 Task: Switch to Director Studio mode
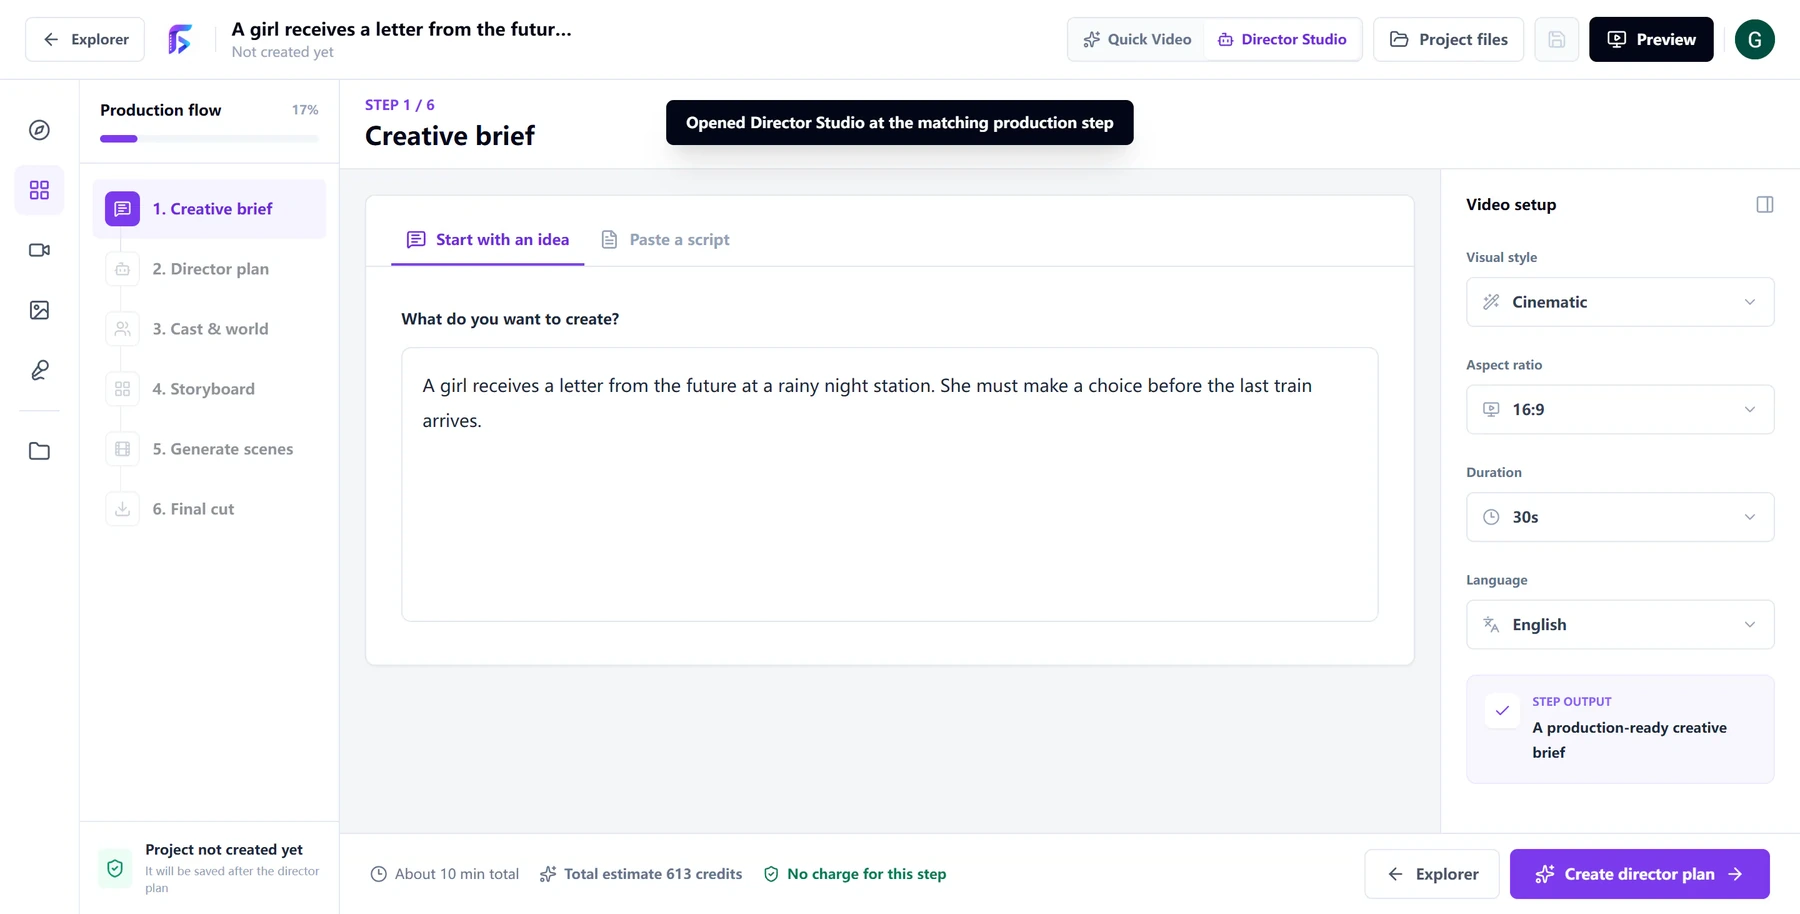pyautogui.click(x=1282, y=40)
